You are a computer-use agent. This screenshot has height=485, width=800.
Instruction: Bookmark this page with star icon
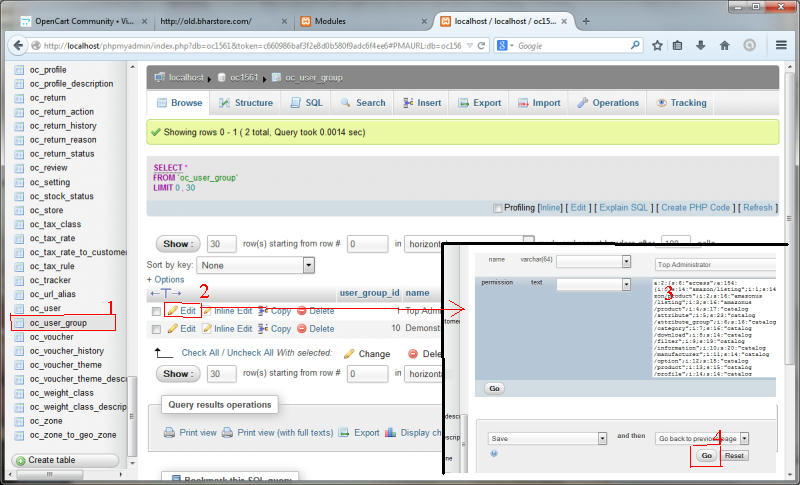657,45
